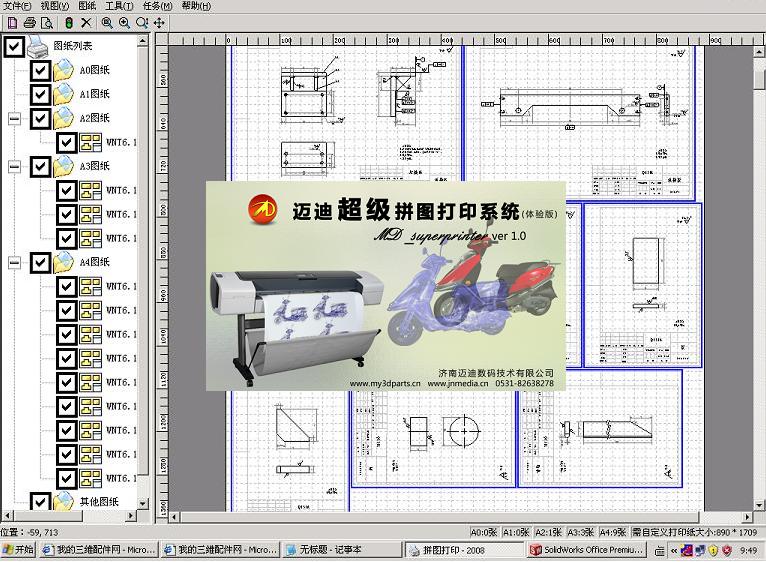Open the 视图(V) menu
This screenshot has width=766, height=562.
(55, 6)
